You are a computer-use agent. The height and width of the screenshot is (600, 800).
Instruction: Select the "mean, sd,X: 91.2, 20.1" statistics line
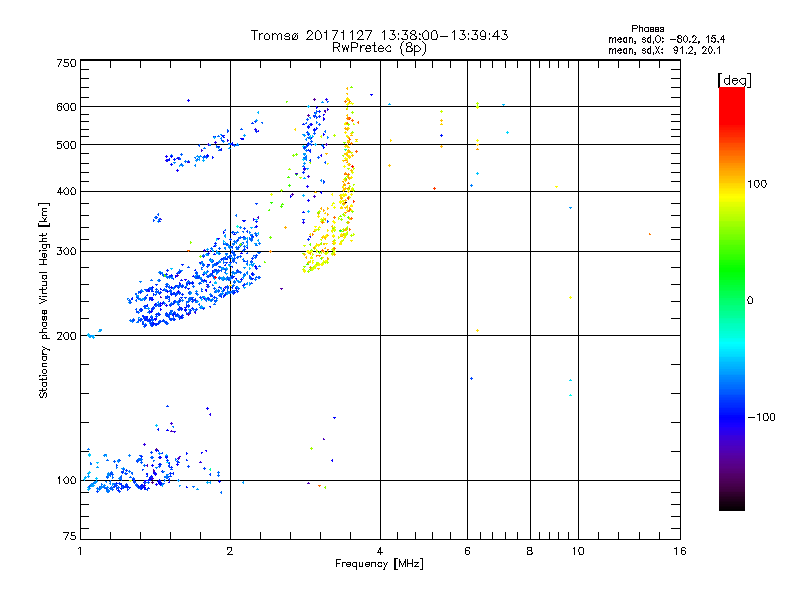pyautogui.click(x=664, y=51)
